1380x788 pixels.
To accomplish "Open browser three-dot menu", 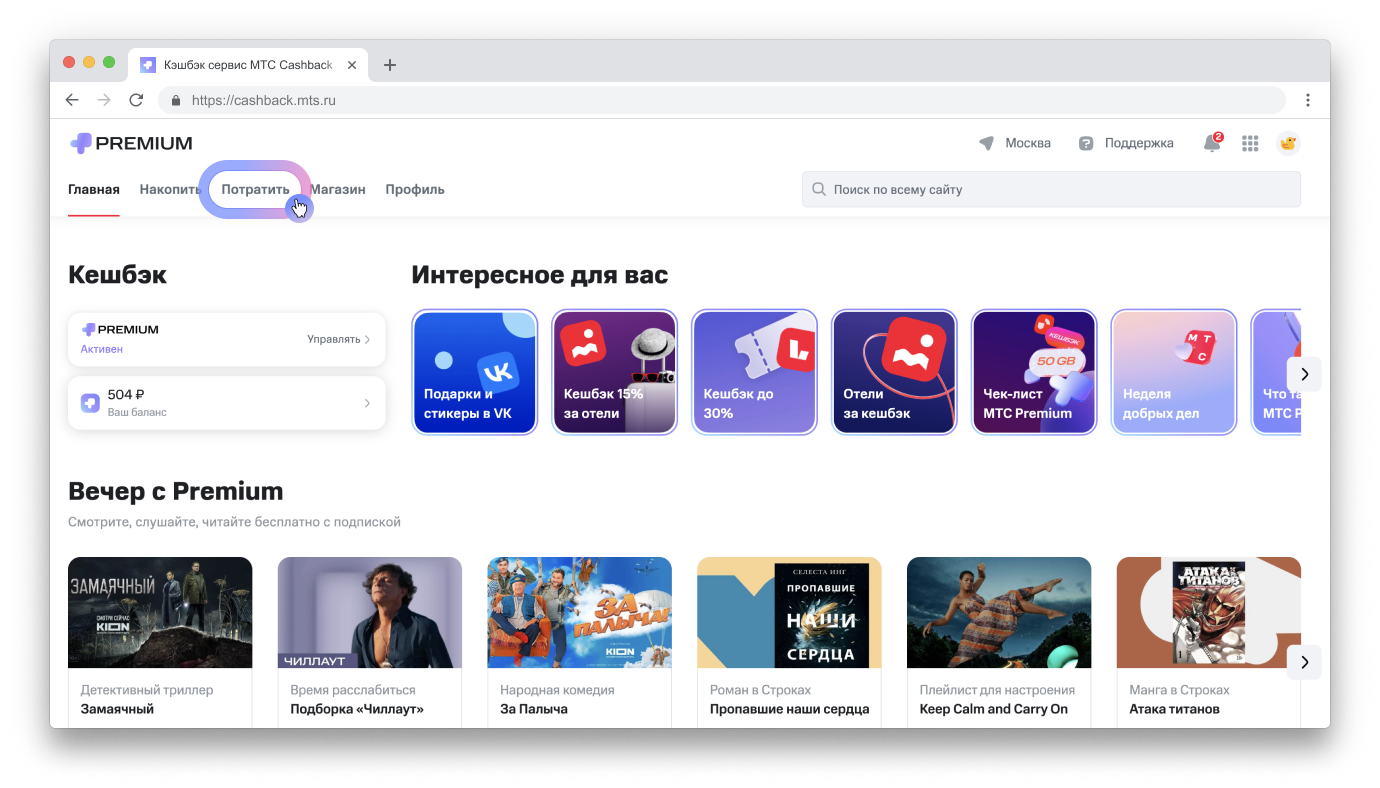I will point(1308,100).
